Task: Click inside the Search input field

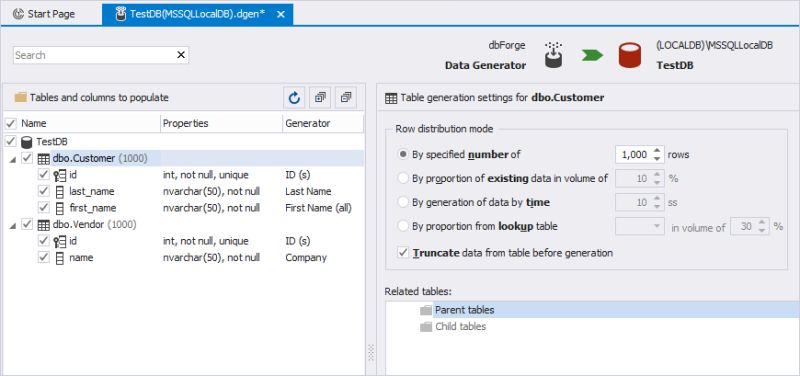Action: [x=95, y=55]
